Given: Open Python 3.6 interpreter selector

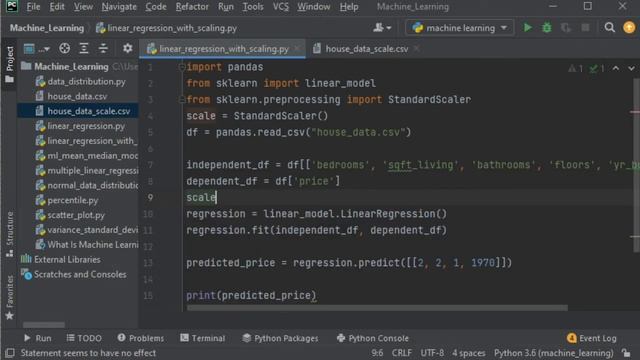Looking at the screenshot, I should pyautogui.click(x=553, y=353).
